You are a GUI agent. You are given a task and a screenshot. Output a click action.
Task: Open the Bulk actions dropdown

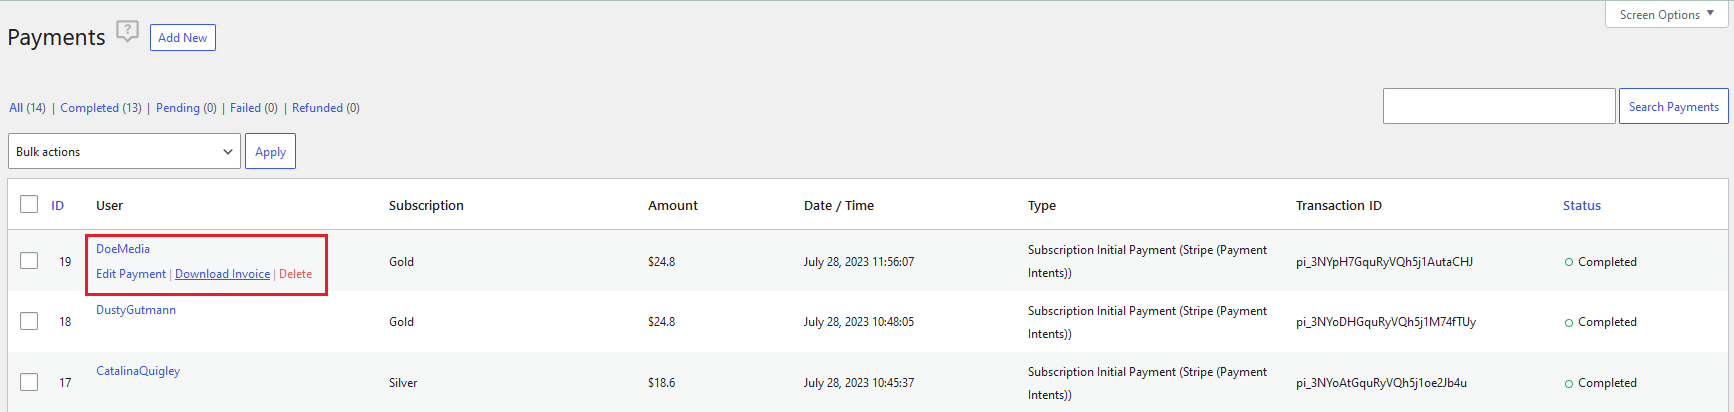tap(124, 152)
